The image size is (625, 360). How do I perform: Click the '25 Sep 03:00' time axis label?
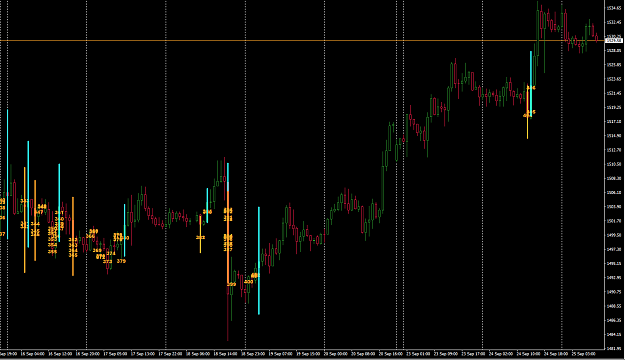pos(584,354)
